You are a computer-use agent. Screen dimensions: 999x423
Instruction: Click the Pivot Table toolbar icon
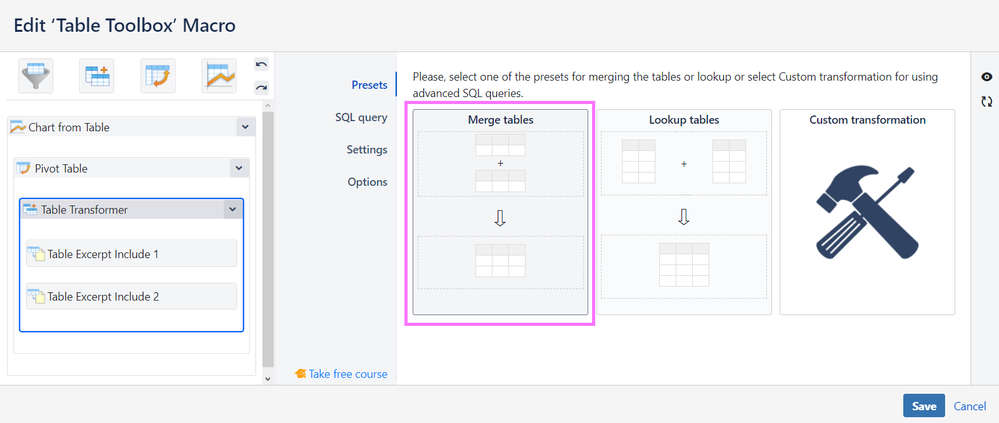tap(157, 76)
